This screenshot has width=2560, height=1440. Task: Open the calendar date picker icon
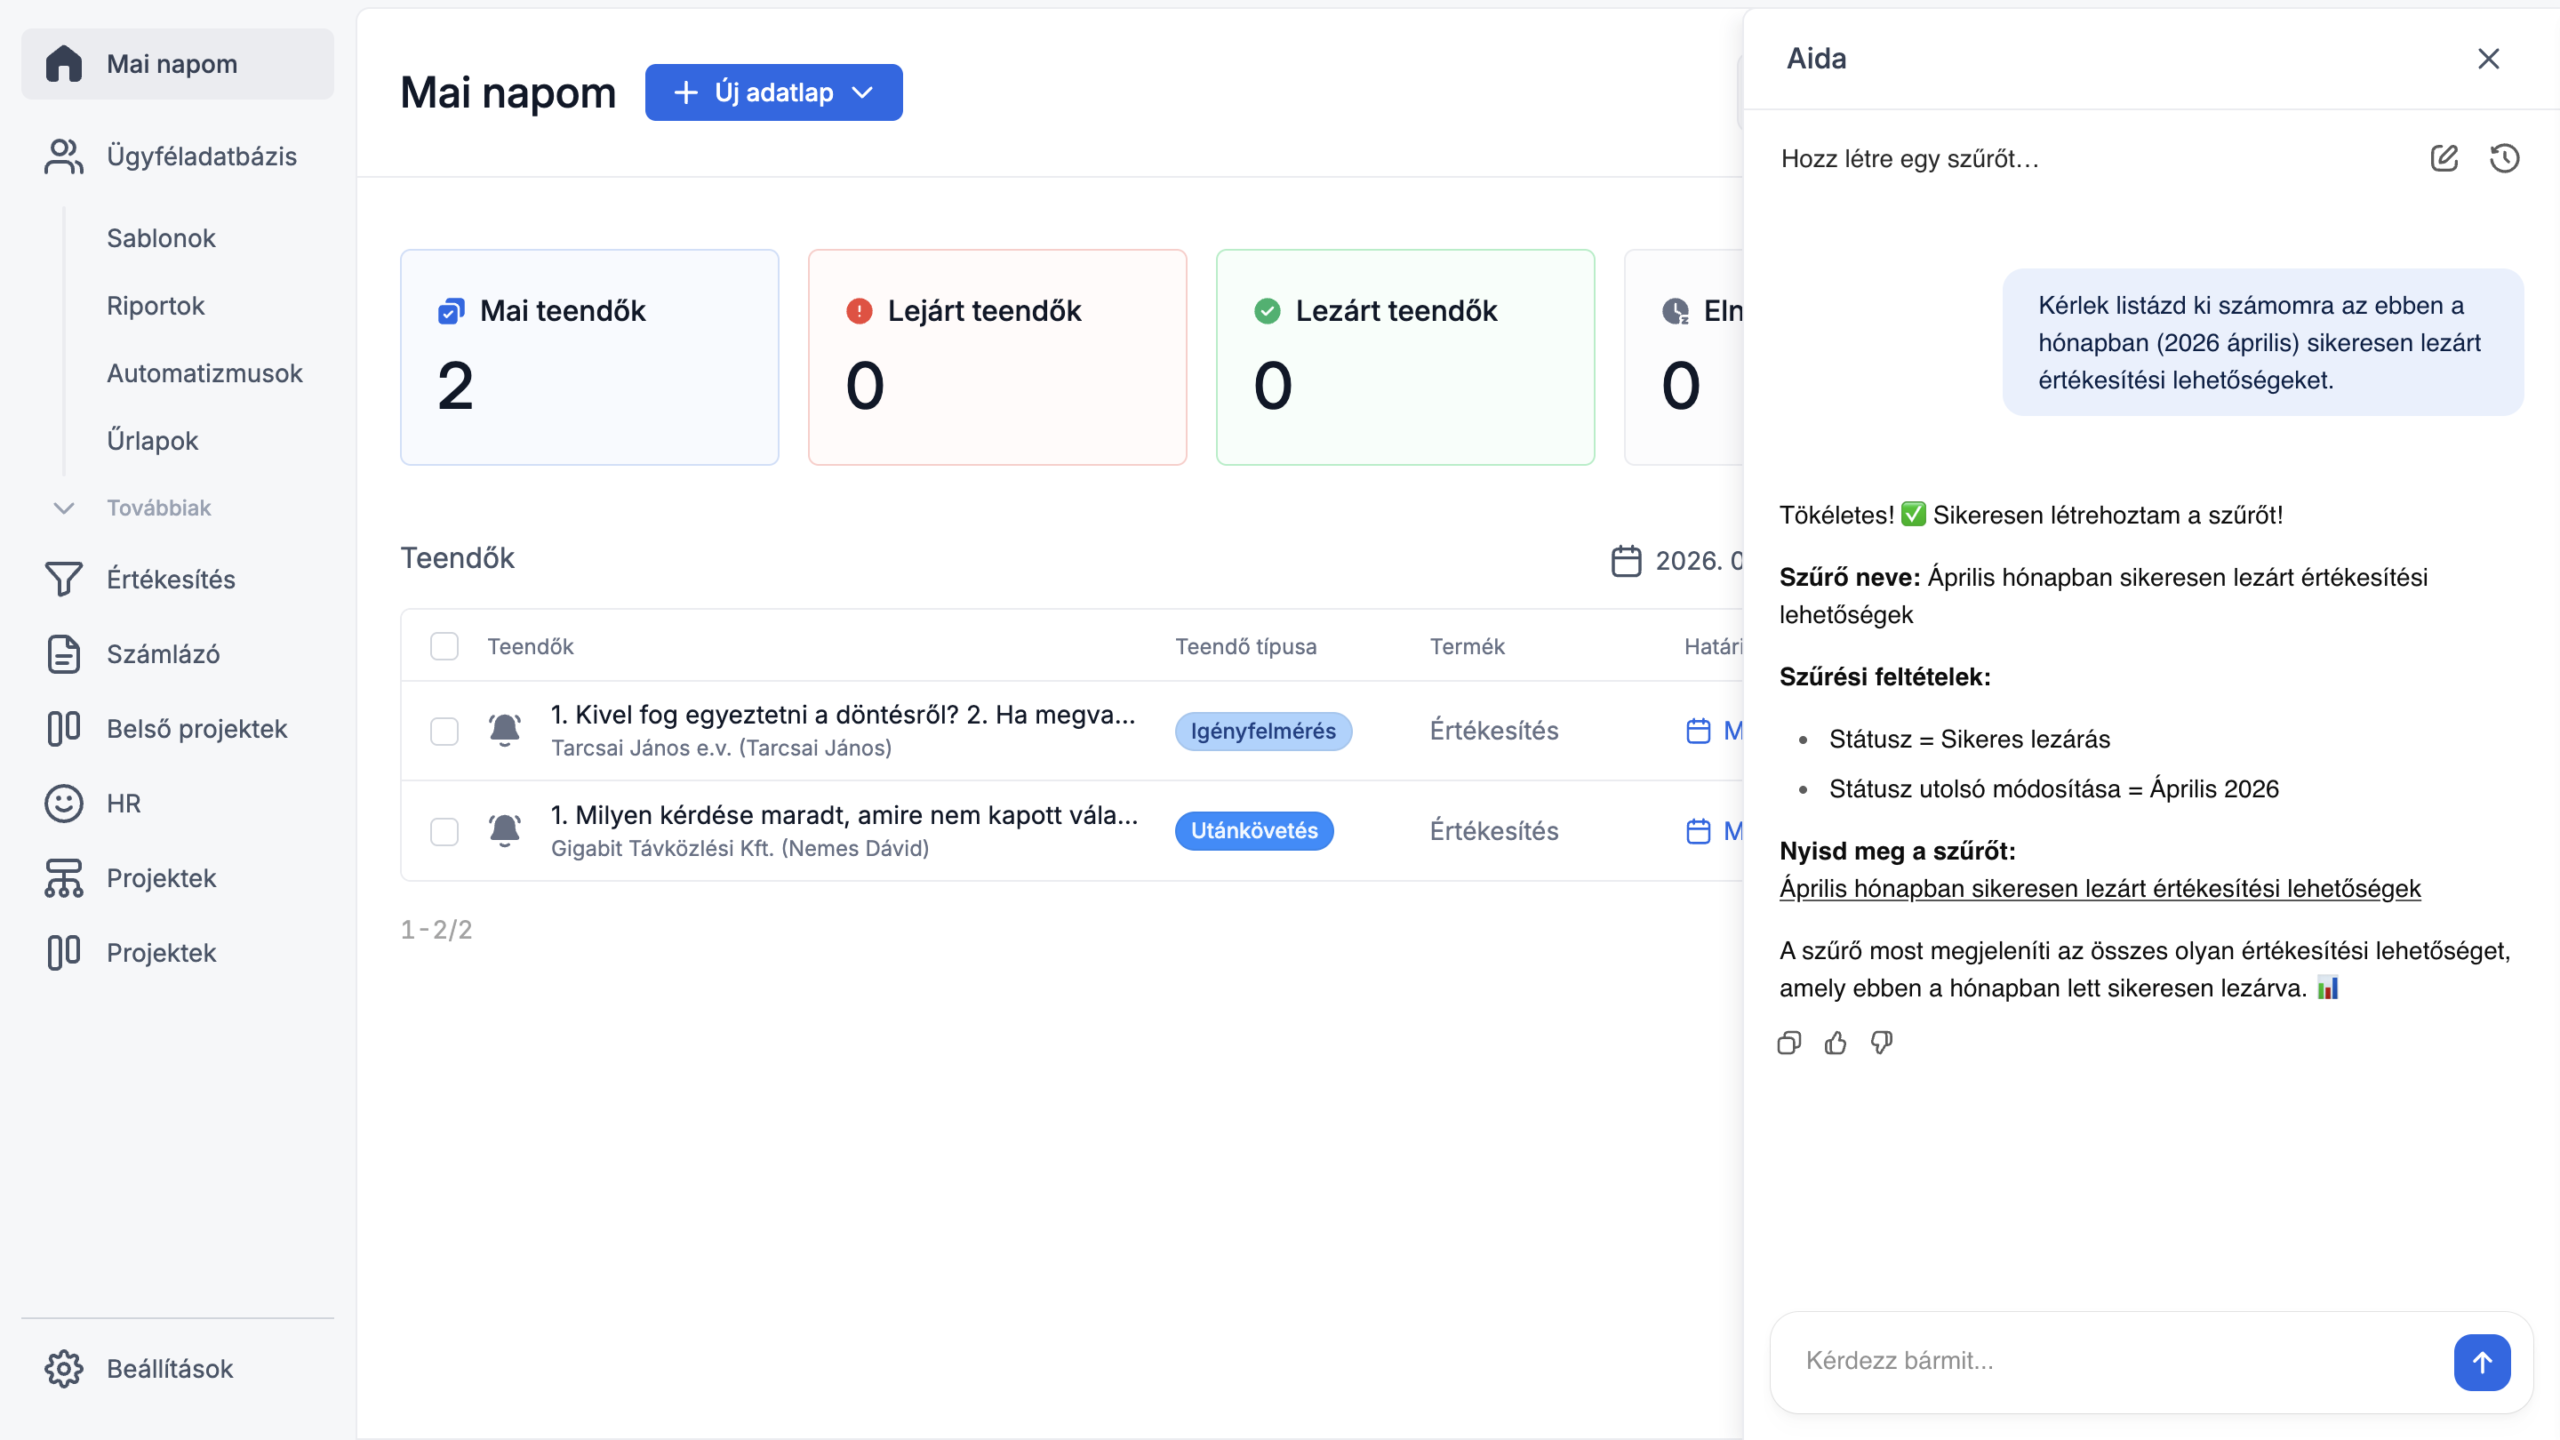1626,561
